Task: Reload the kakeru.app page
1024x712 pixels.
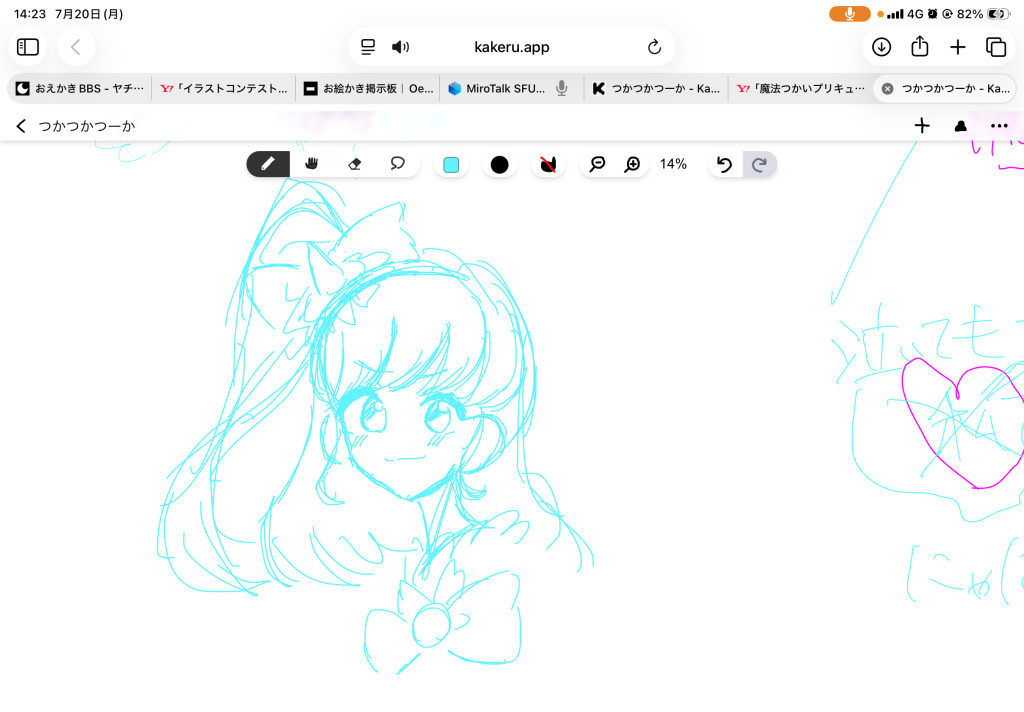Action: click(x=654, y=47)
